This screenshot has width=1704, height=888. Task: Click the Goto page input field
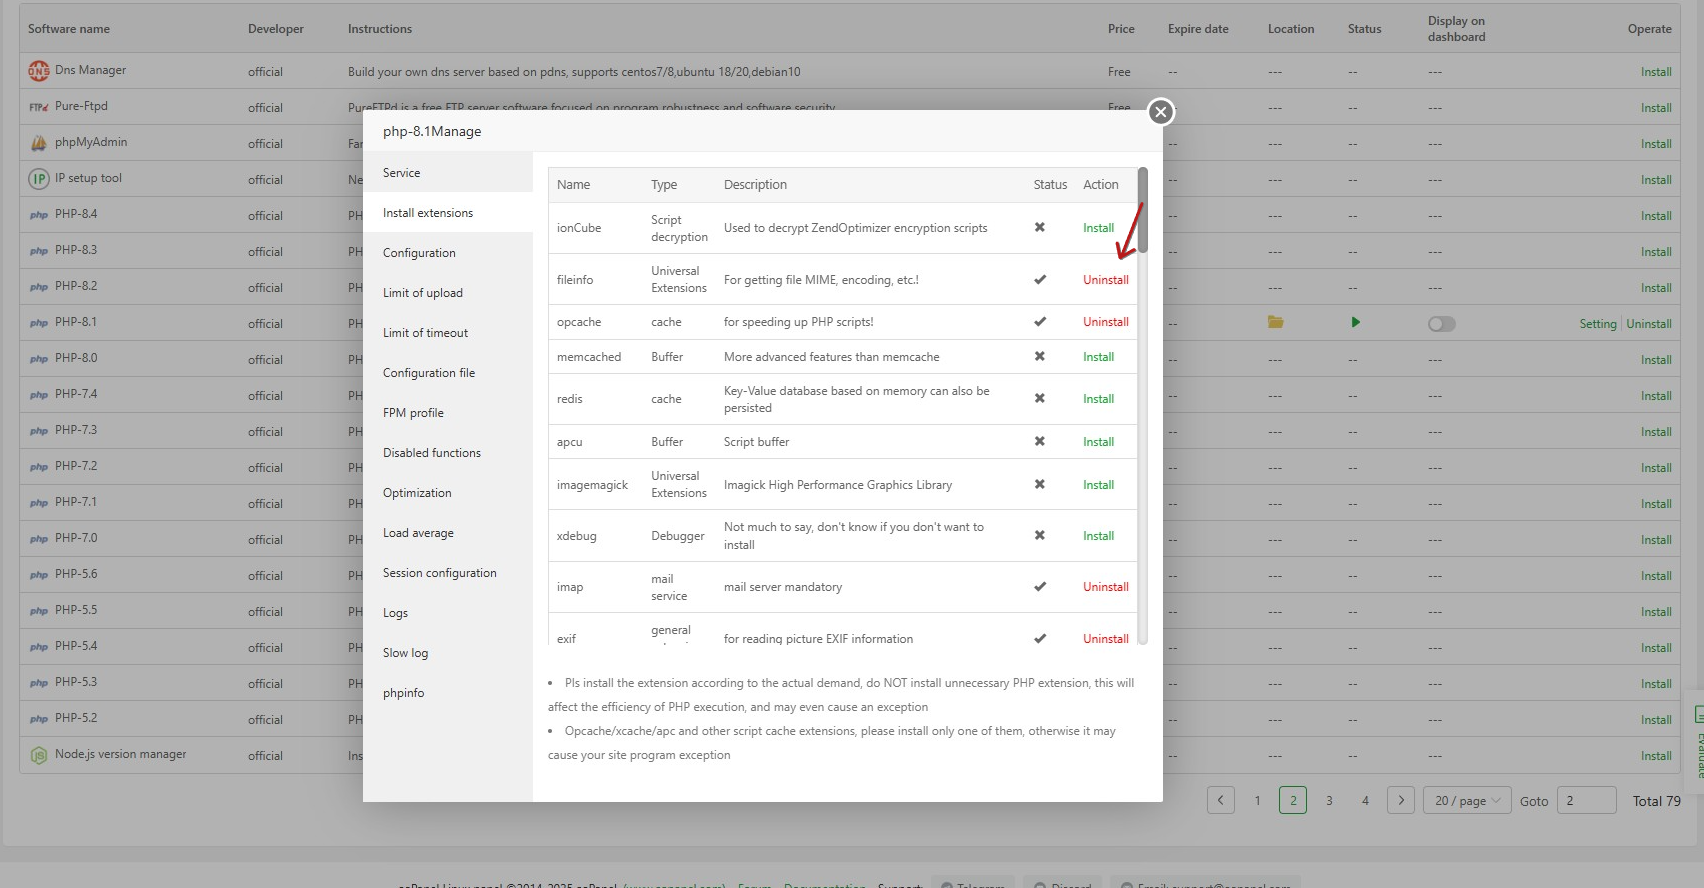[1586, 800]
